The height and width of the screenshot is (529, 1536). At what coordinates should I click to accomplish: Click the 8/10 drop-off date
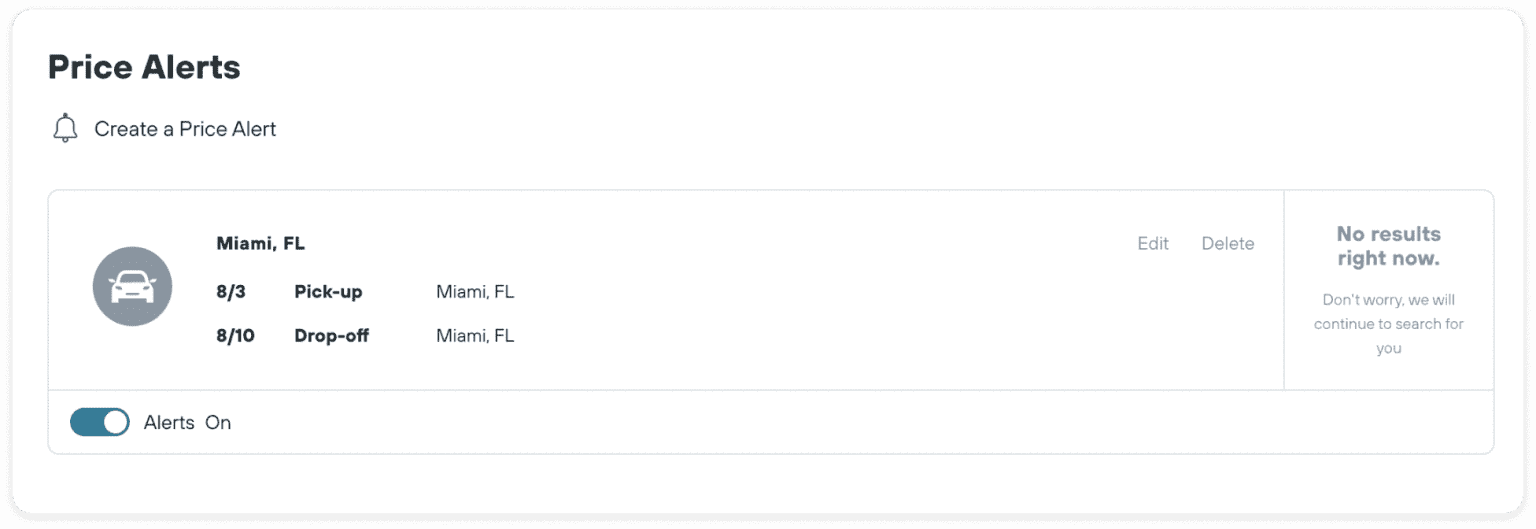tap(235, 336)
